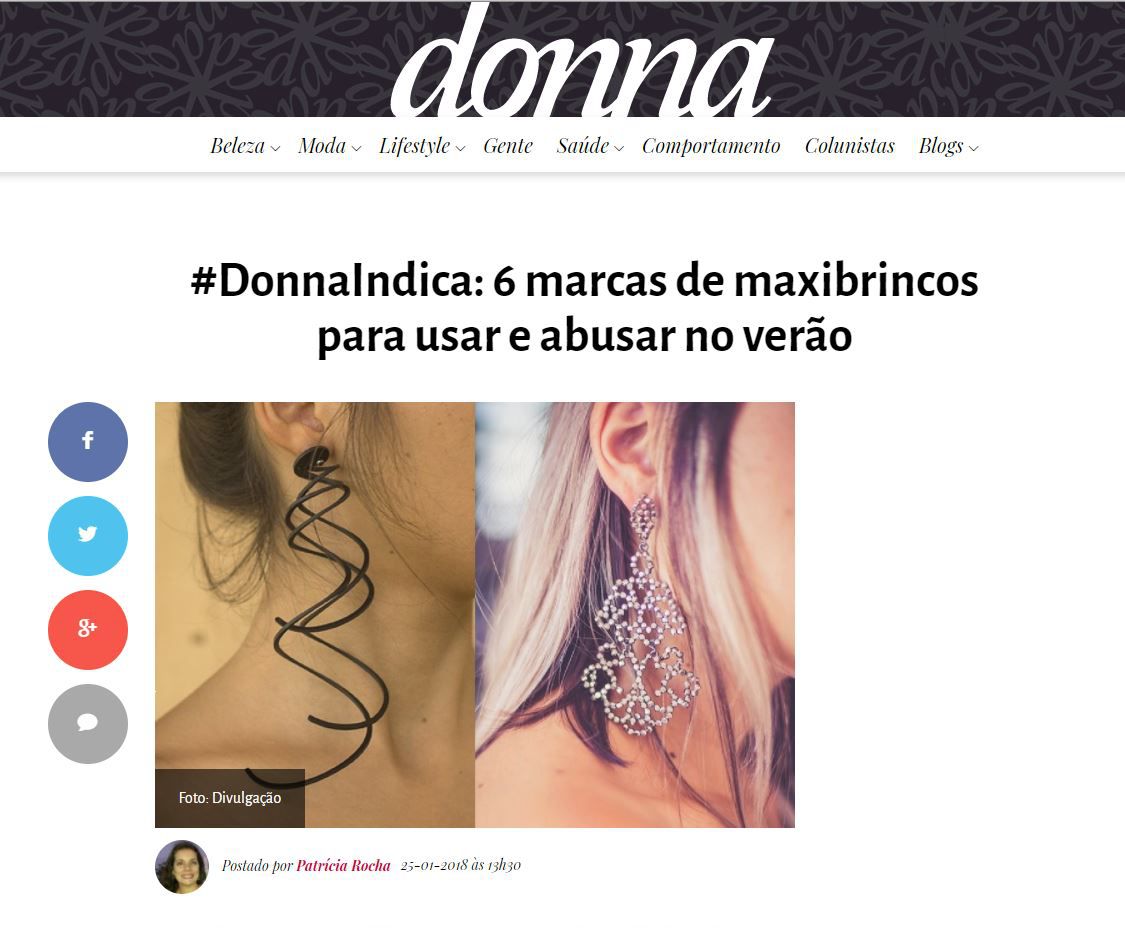The image size is (1125, 928).
Task: Share article via Twitter bird icon
Action: tap(88, 535)
